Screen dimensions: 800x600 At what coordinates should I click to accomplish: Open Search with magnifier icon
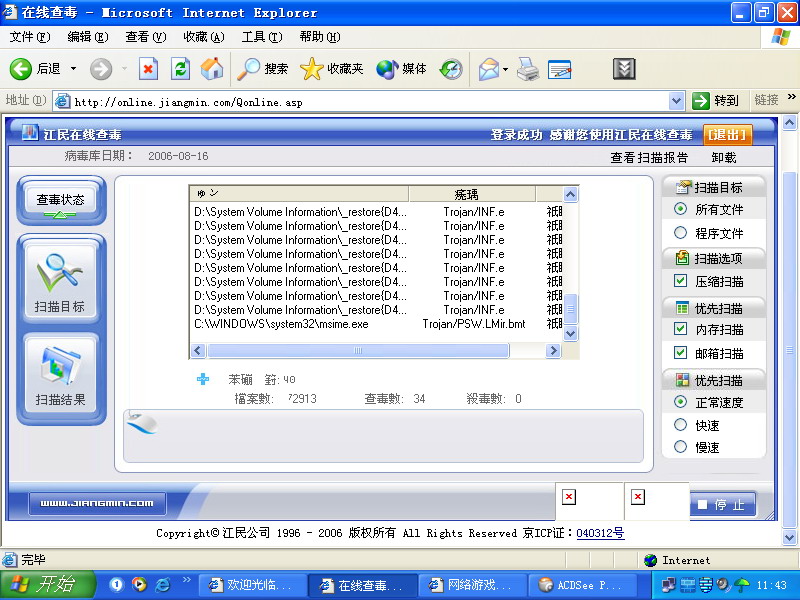pos(249,69)
